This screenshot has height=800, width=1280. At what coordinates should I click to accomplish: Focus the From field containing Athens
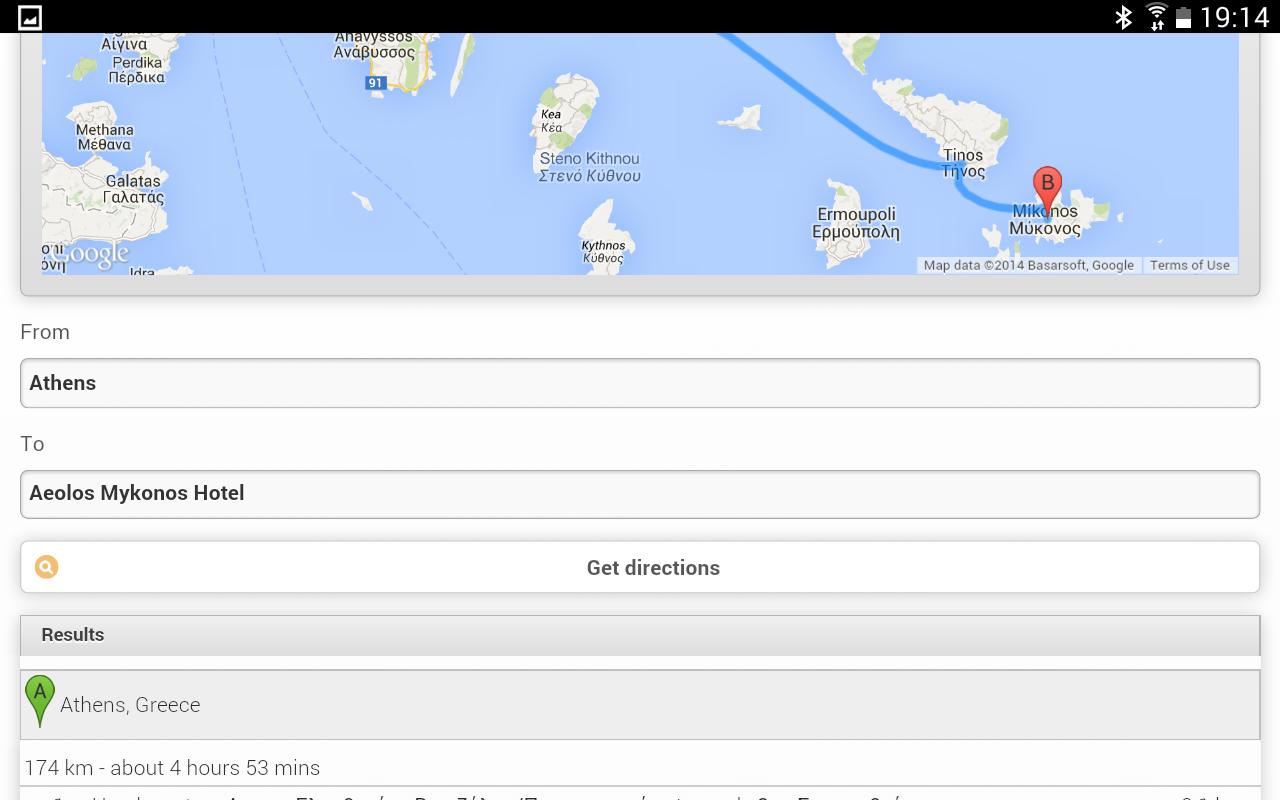pos(640,383)
